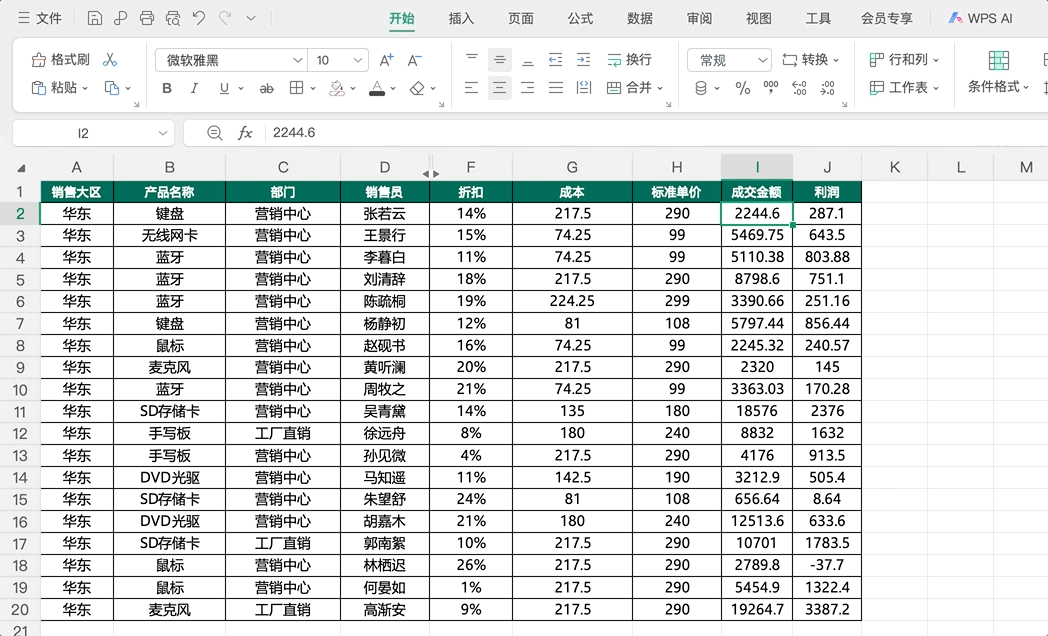This screenshot has width=1048, height=636.
Task: Click the Print icon
Action: point(147,18)
